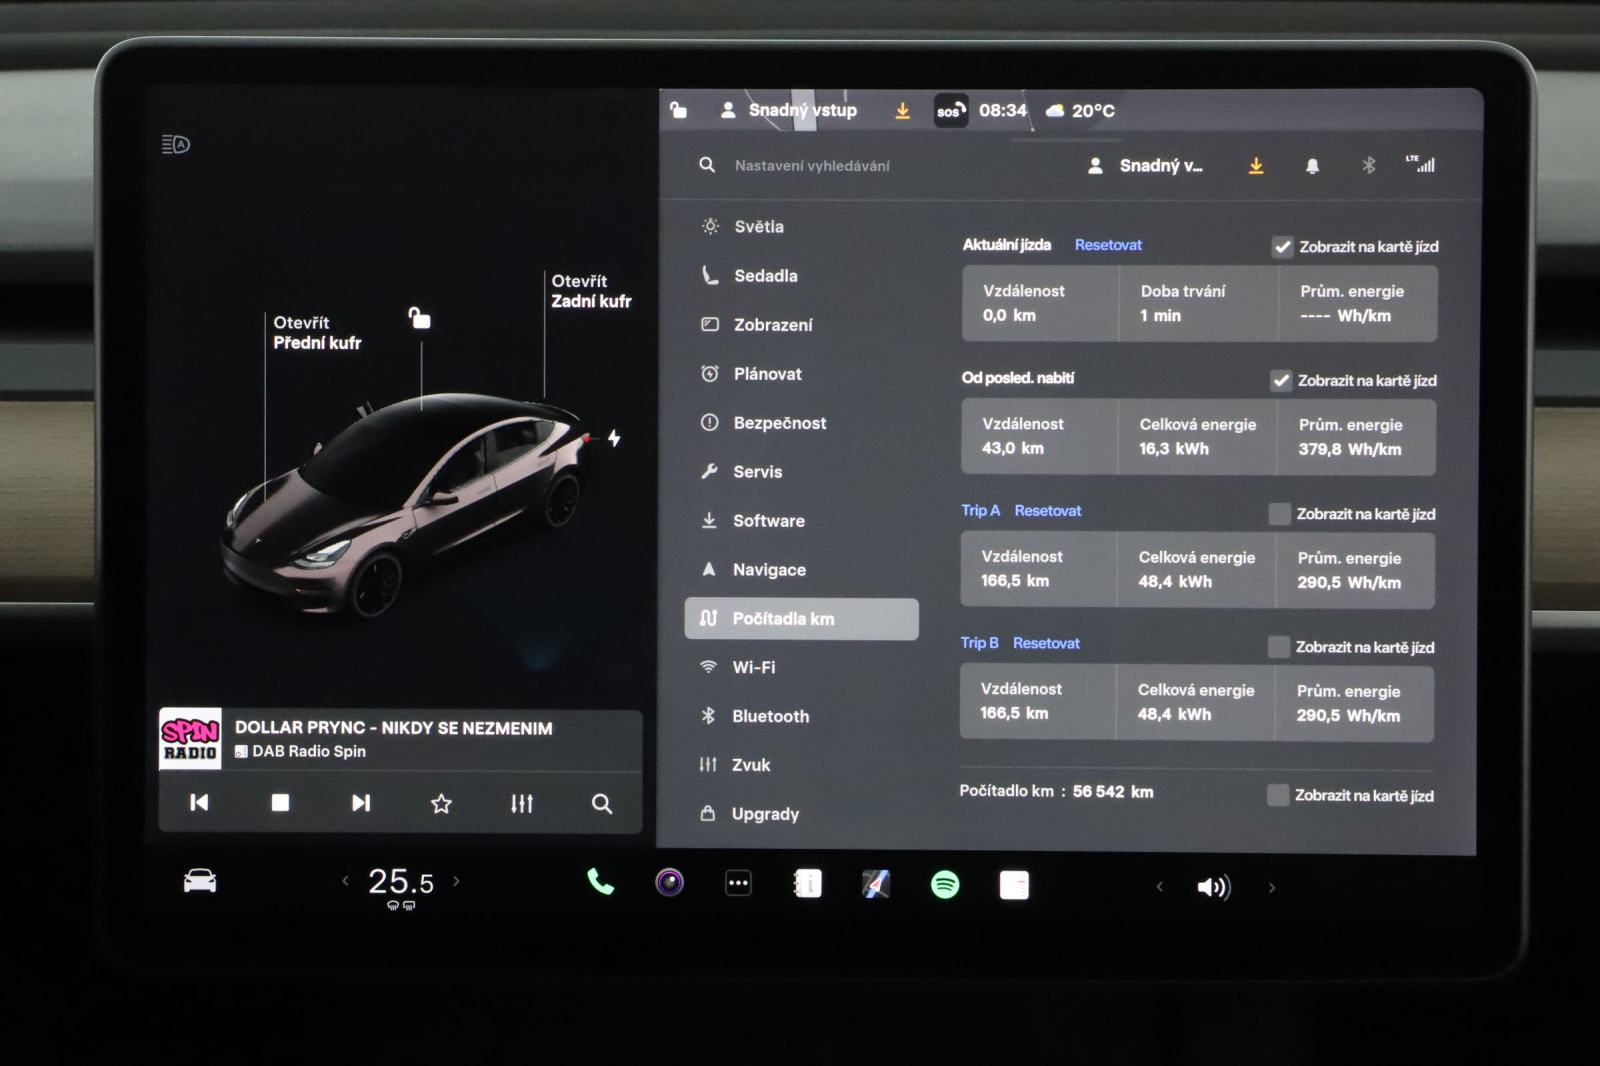Tap the unlock padlock above the car
1600x1066 pixels.
tap(420, 318)
